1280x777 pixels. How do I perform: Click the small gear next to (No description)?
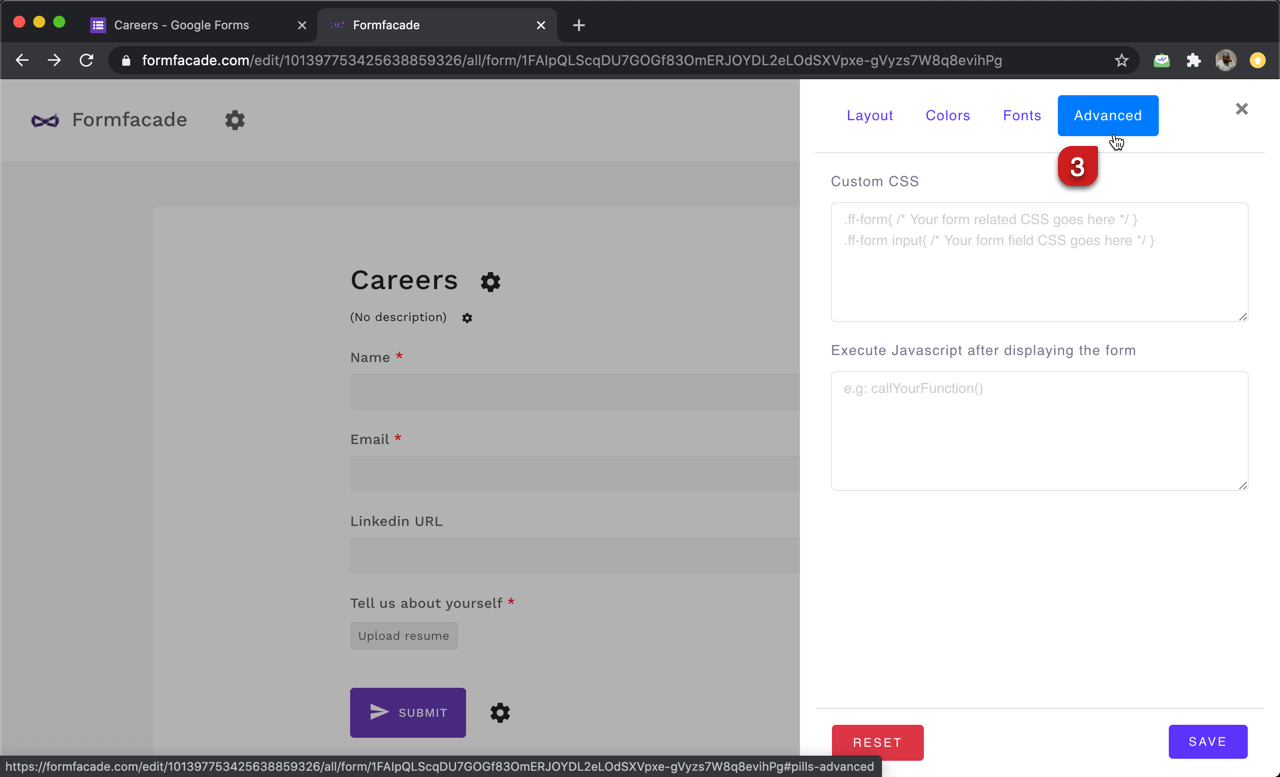tap(467, 318)
